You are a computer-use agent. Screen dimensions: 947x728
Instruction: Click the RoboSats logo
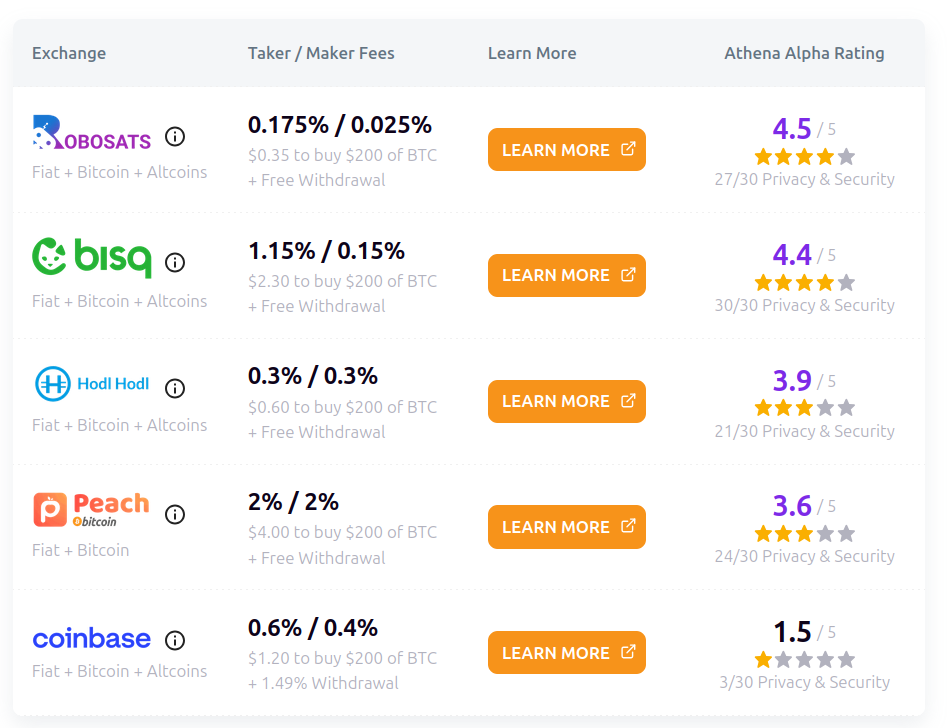pyautogui.click(x=92, y=132)
